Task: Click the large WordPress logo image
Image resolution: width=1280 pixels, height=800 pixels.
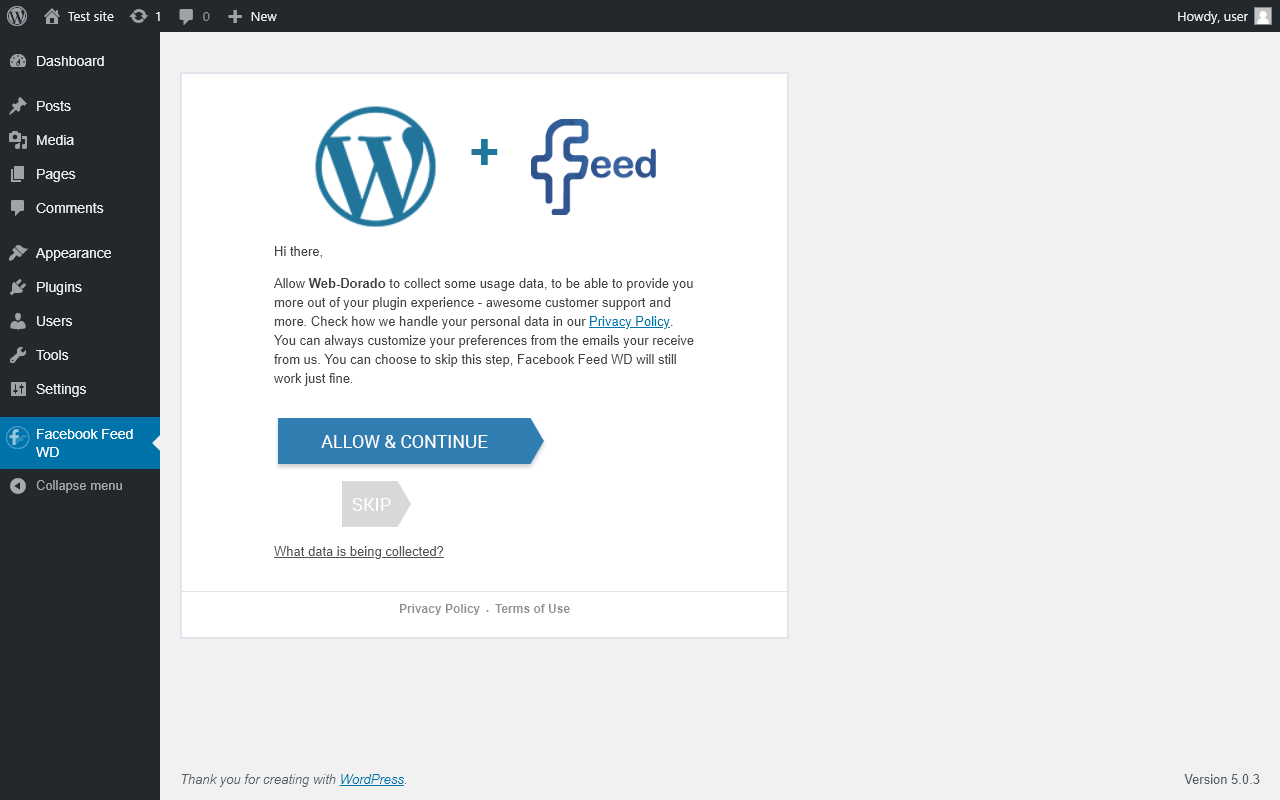Action: point(375,166)
